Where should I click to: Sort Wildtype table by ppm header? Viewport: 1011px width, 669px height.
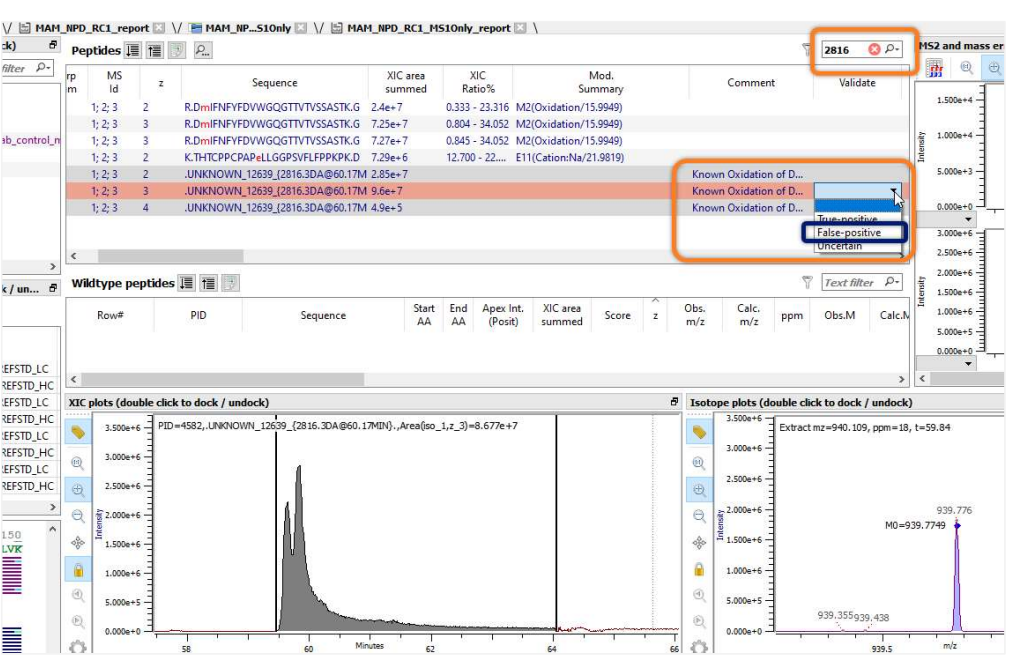pos(792,315)
